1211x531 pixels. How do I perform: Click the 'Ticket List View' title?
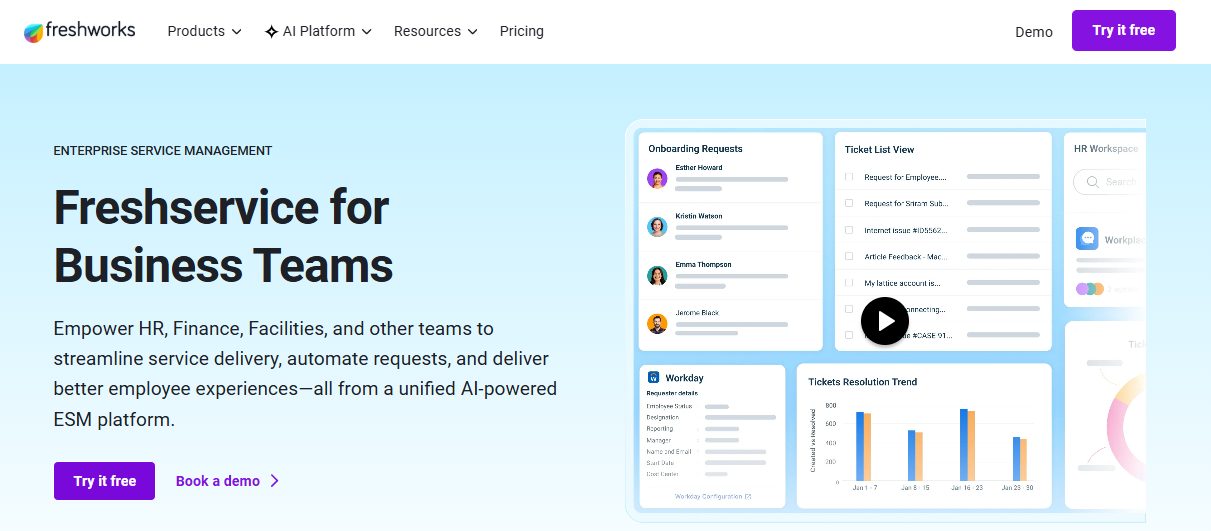click(x=879, y=150)
